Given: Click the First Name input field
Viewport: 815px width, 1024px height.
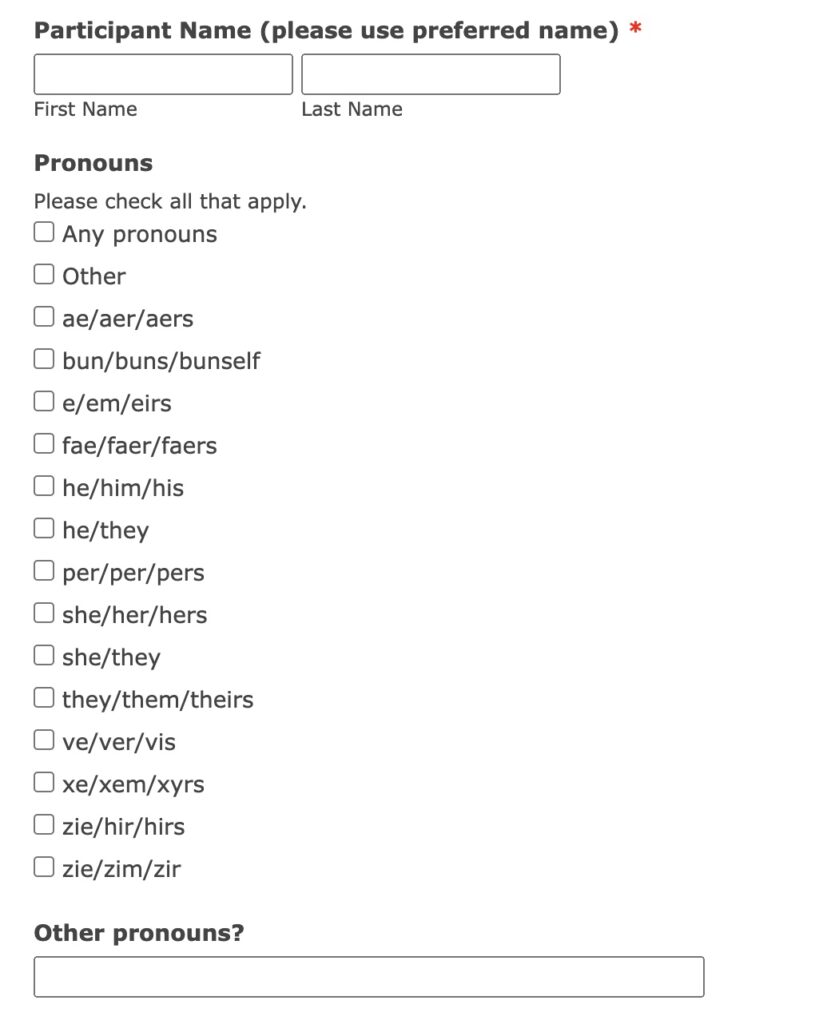Looking at the screenshot, I should [163, 75].
